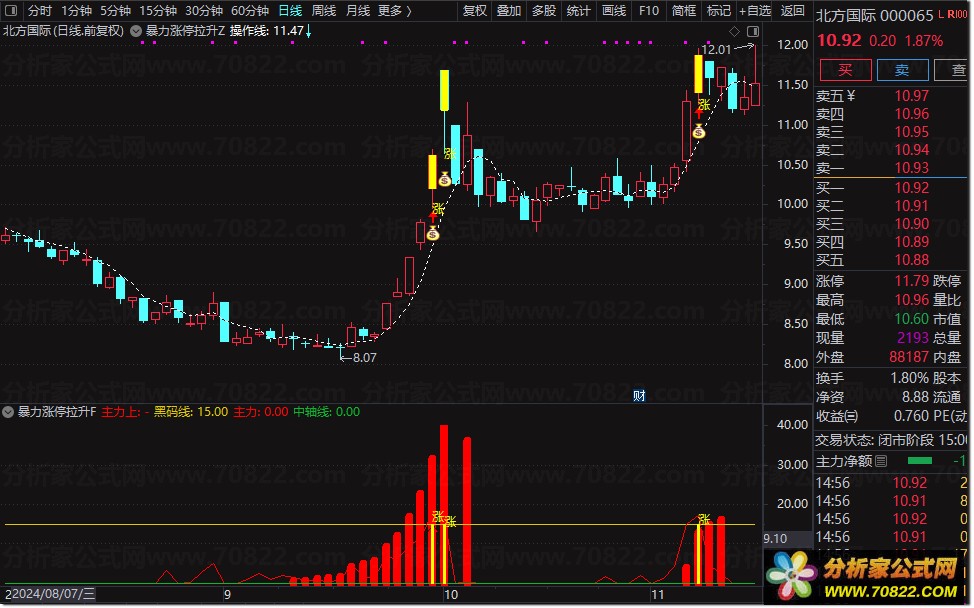The width and height of the screenshot is (974, 608).
Task: Select the 1分钟 period tab
Action: pos(76,11)
